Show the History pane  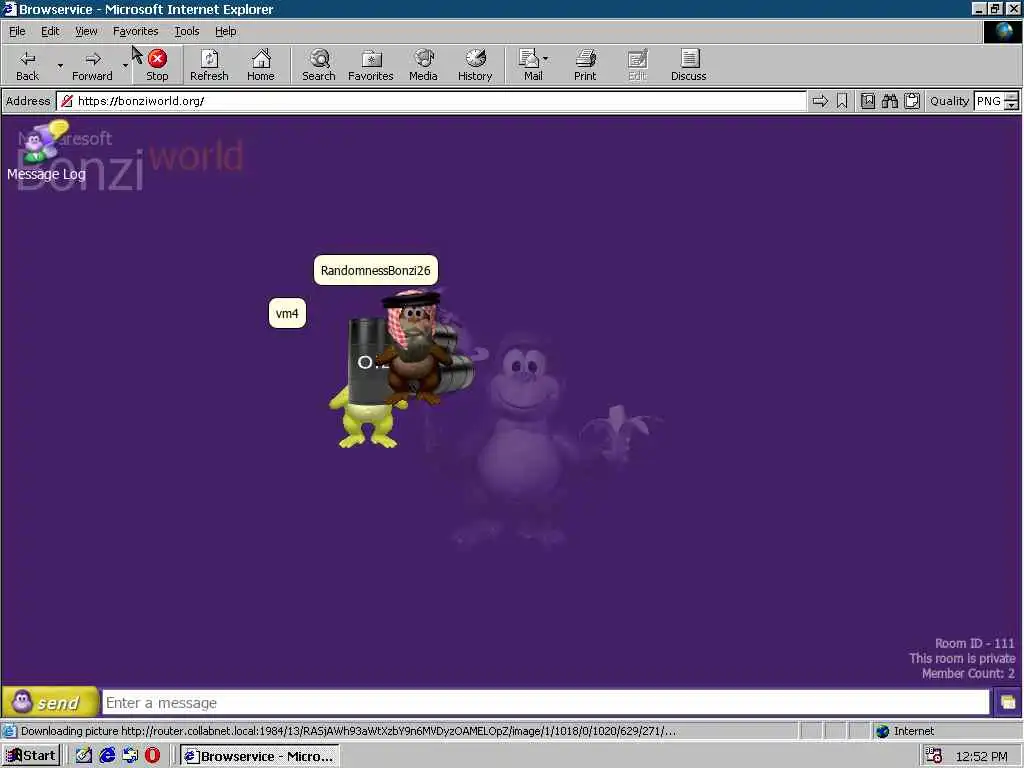(x=475, y=65)
